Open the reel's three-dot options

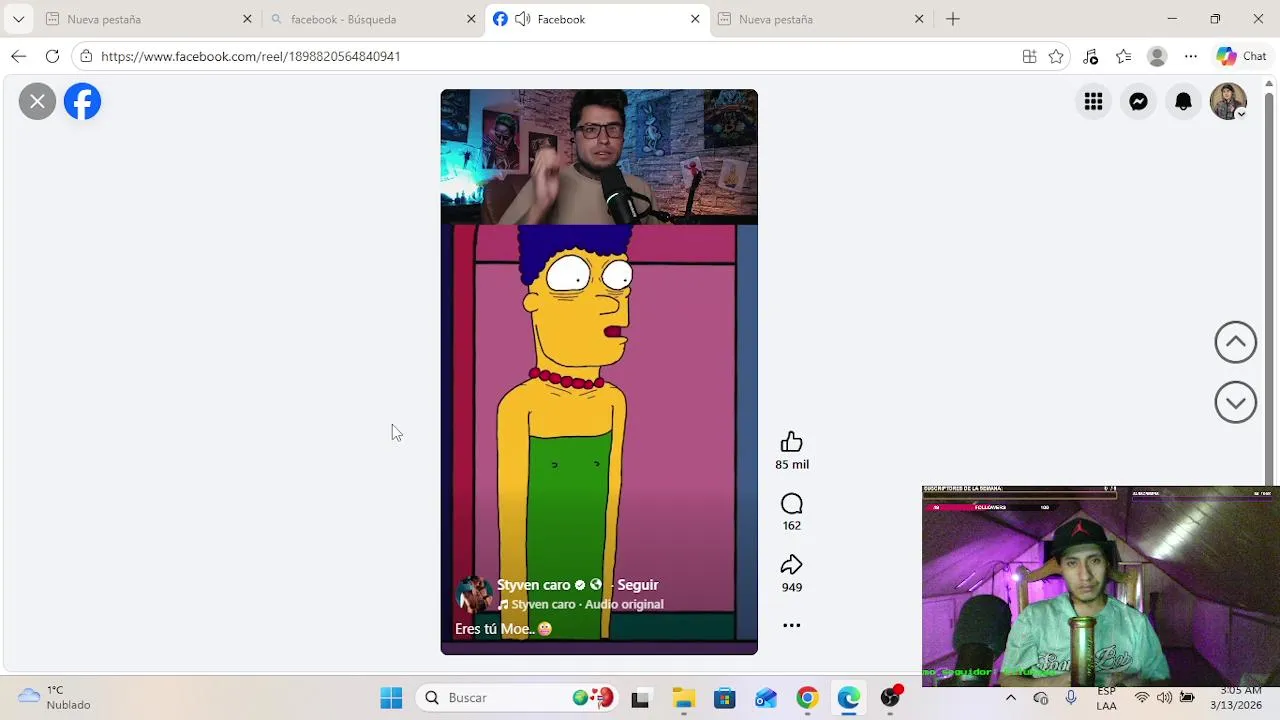(x=791, y=625)
